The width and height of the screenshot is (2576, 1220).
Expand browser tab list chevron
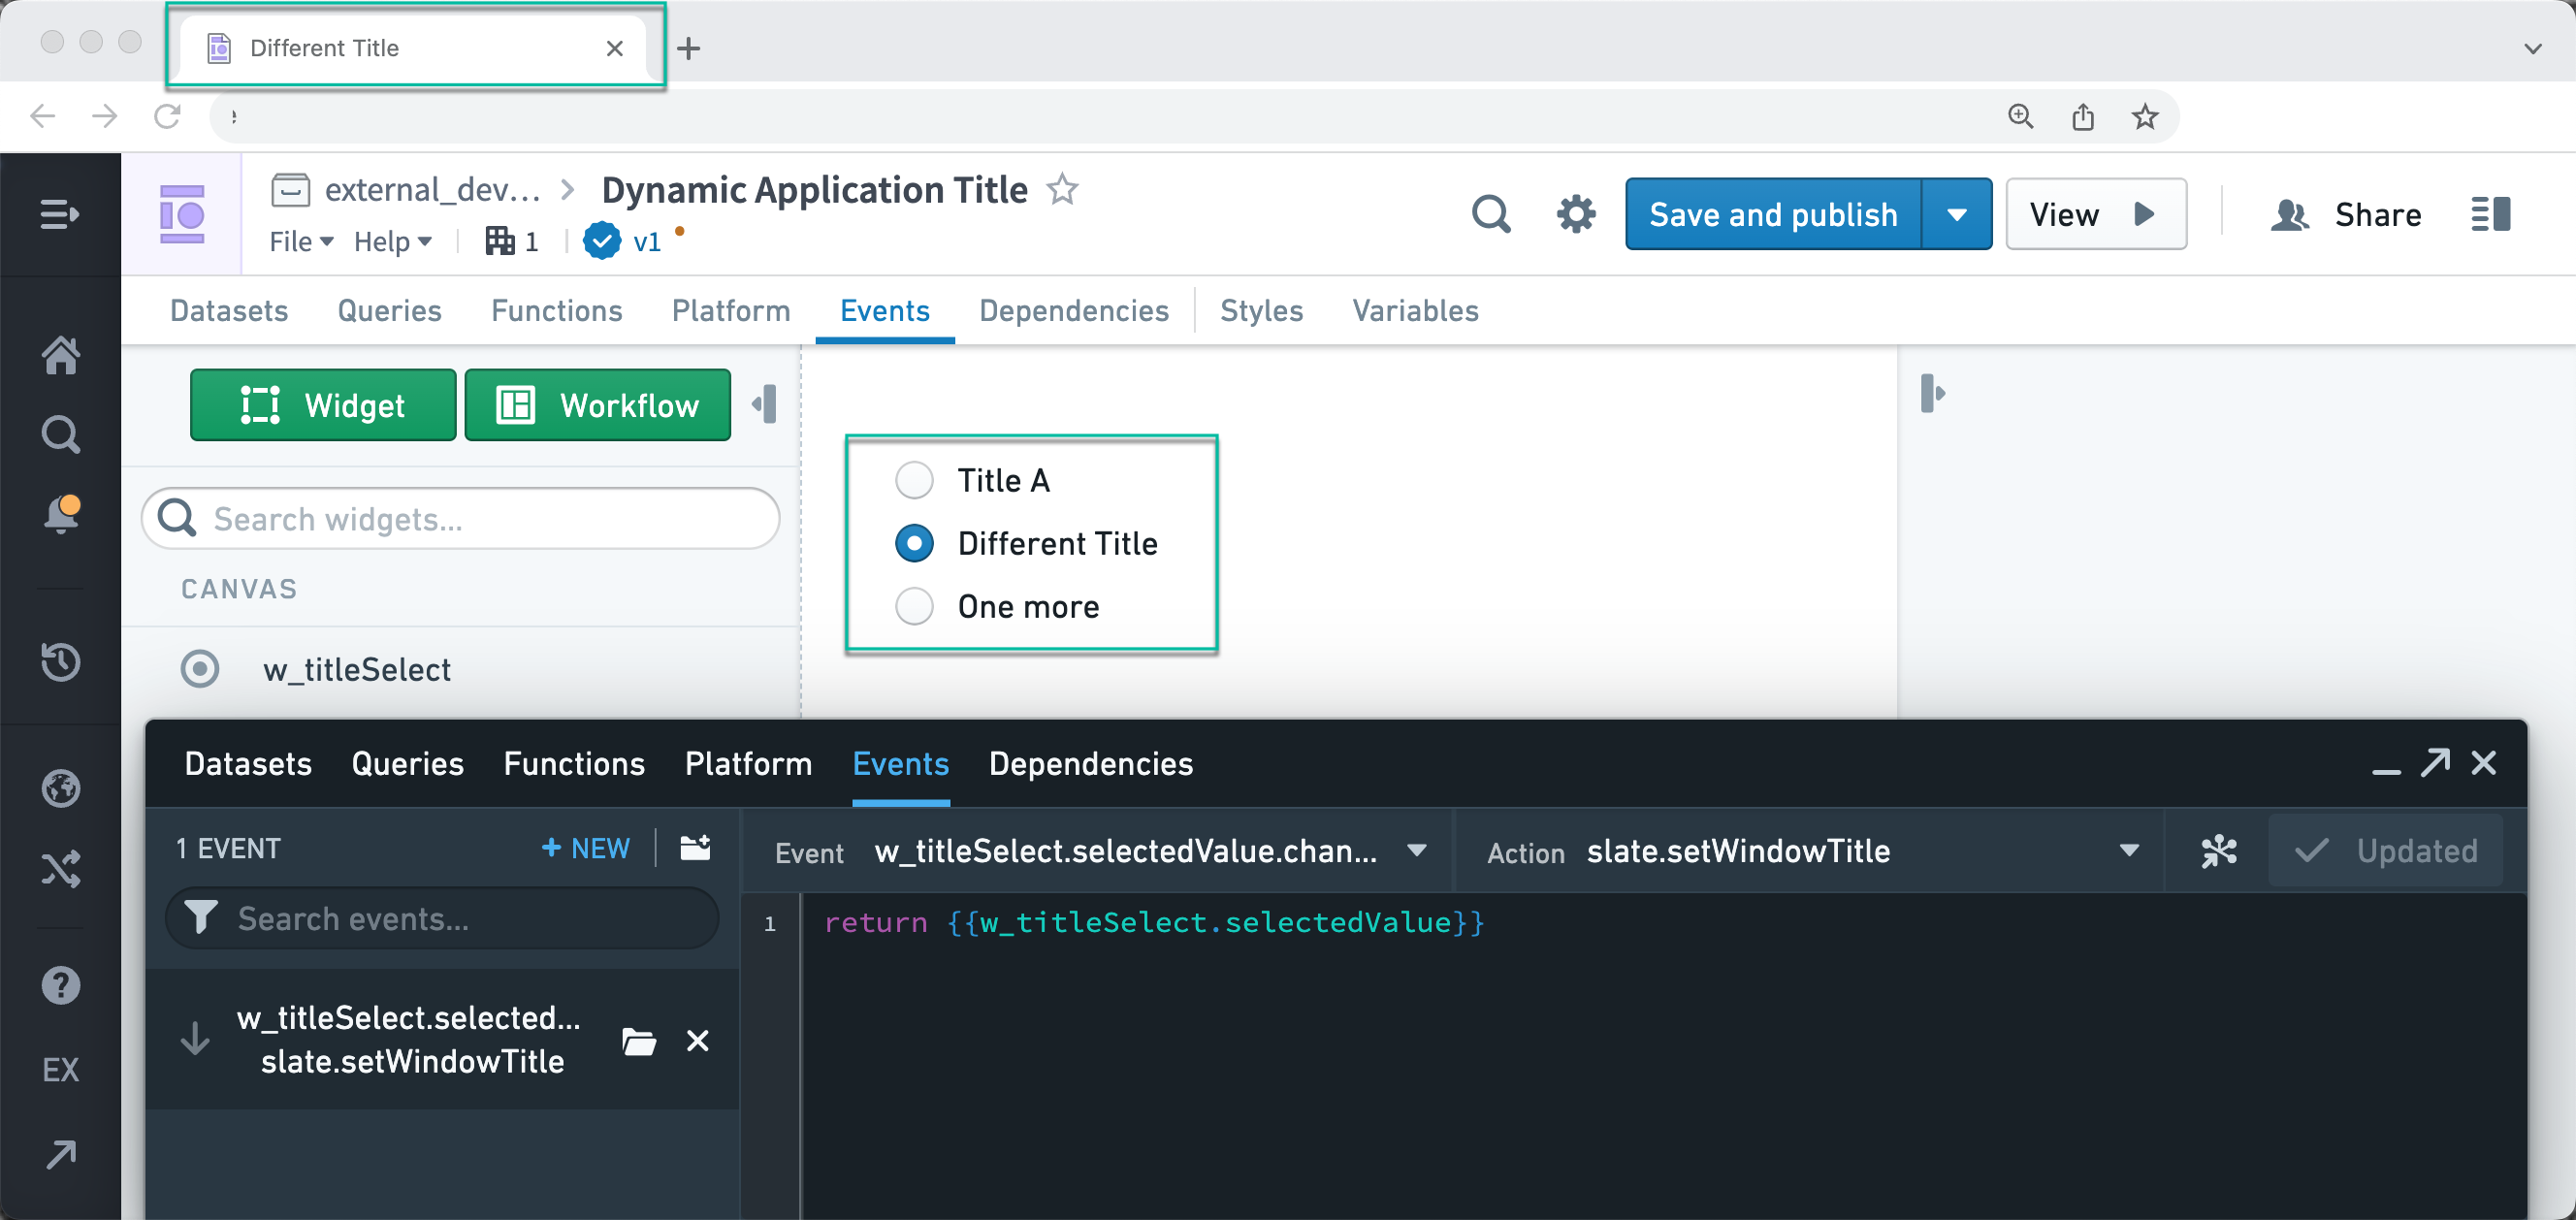tap(2533, 48)
